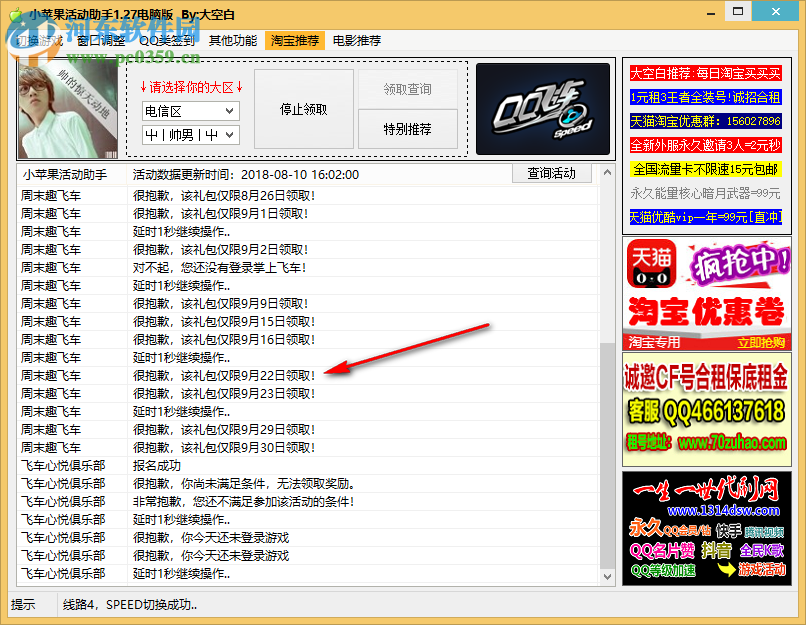806x625 pixels.
Task: Open the 大空白推荐 每日淘宝买买买 link
Action: pos(706,73)
